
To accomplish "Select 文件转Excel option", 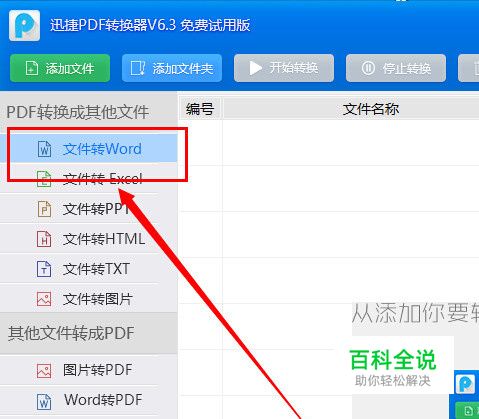I will pos(89,179).
